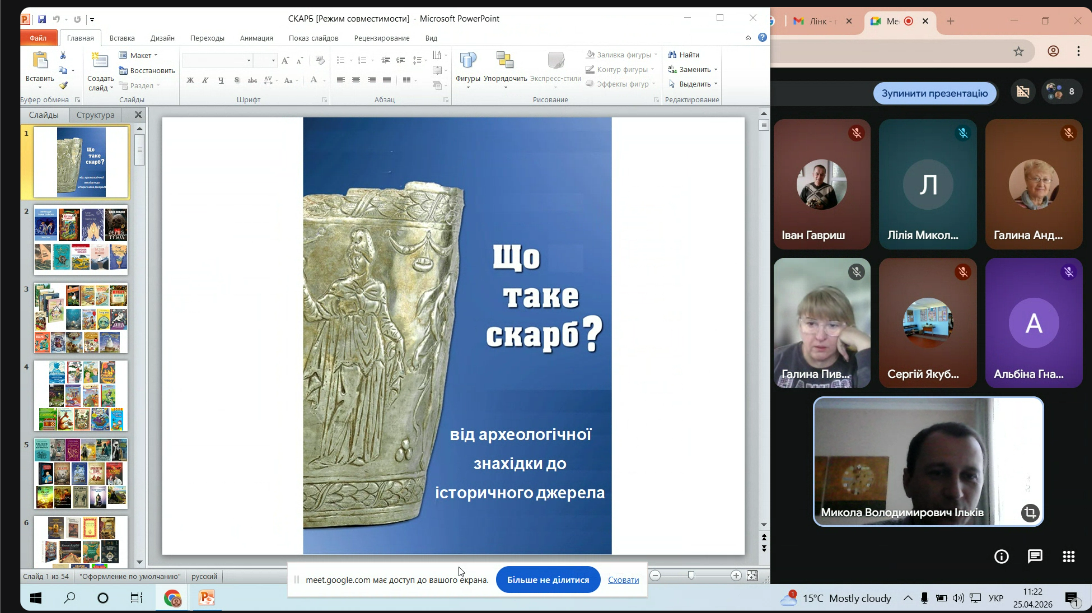Fit slide to current window icon

pyautogui.click(x=752, y=575)
